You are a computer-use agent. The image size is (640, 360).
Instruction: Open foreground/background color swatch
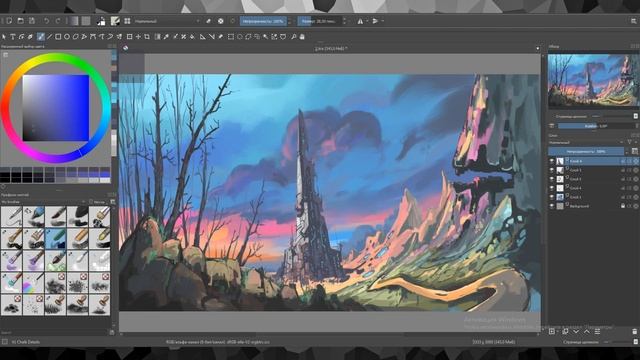click(x=101, y=21)
